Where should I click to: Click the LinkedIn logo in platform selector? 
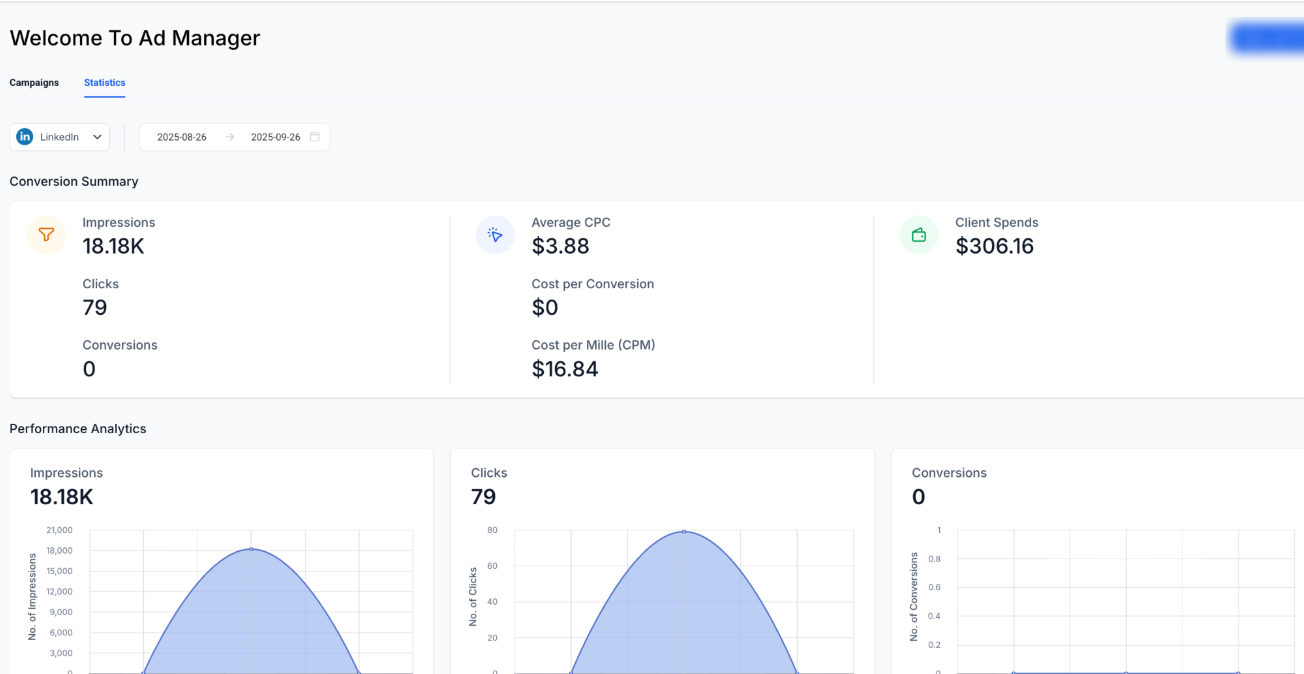[25, 137]
